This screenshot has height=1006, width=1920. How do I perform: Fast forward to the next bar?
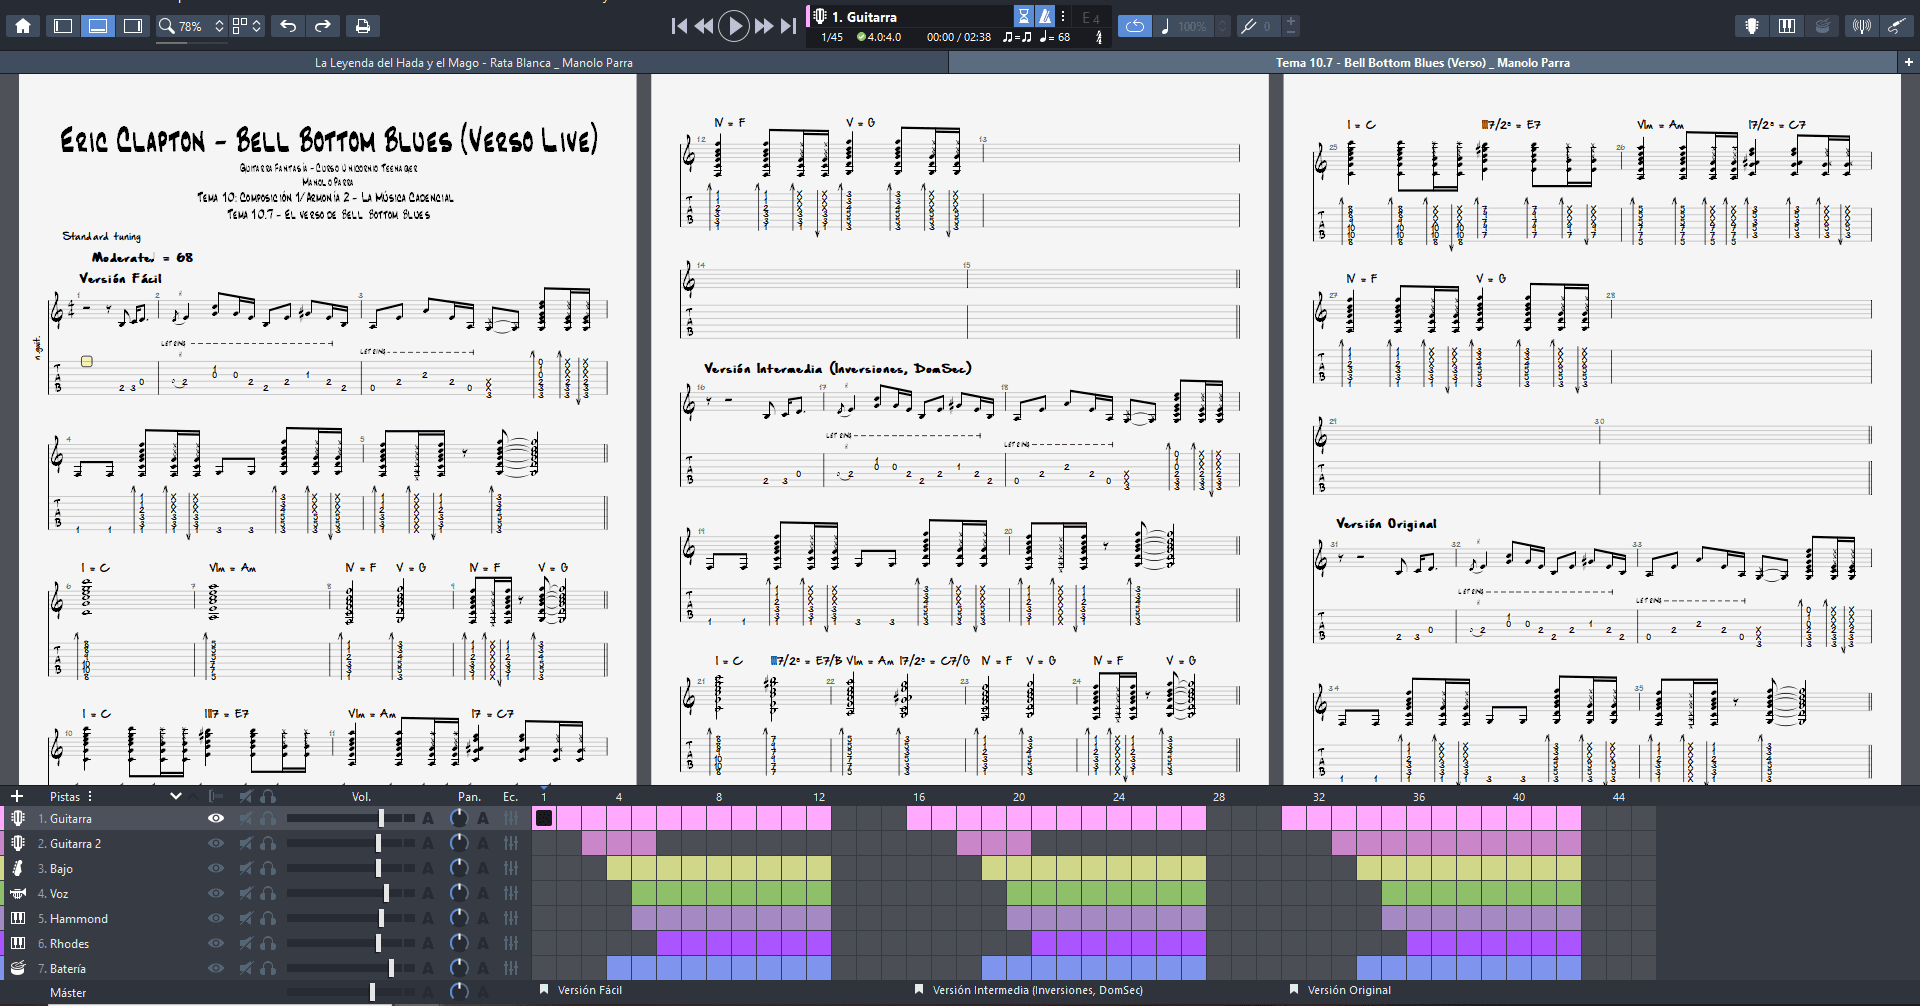764,26
